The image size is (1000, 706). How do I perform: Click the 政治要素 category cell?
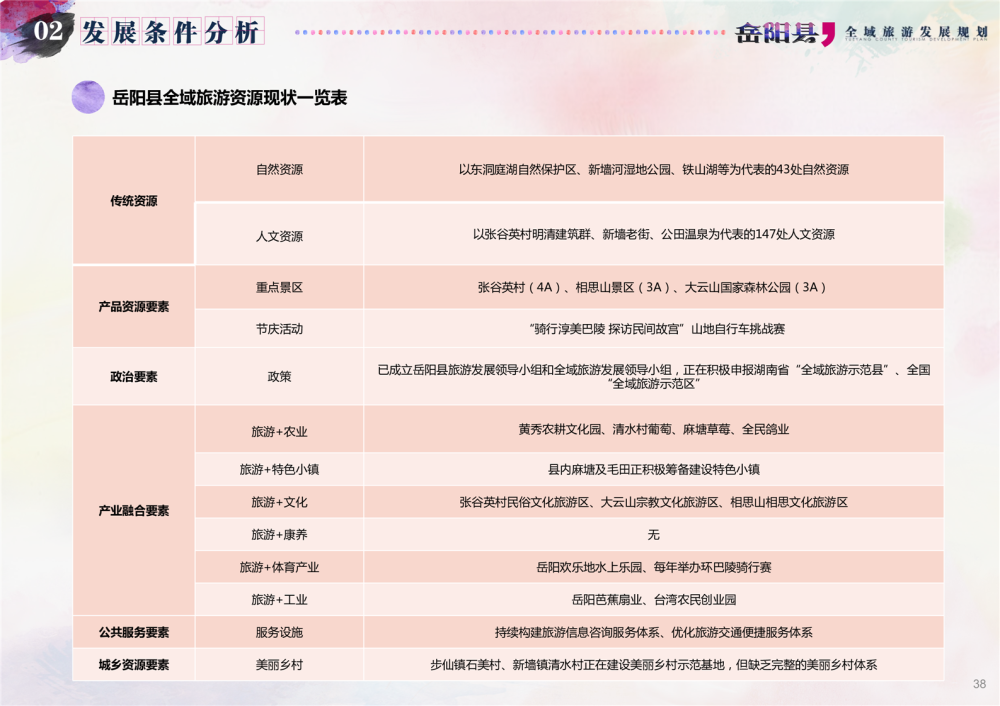pos(134,377)
